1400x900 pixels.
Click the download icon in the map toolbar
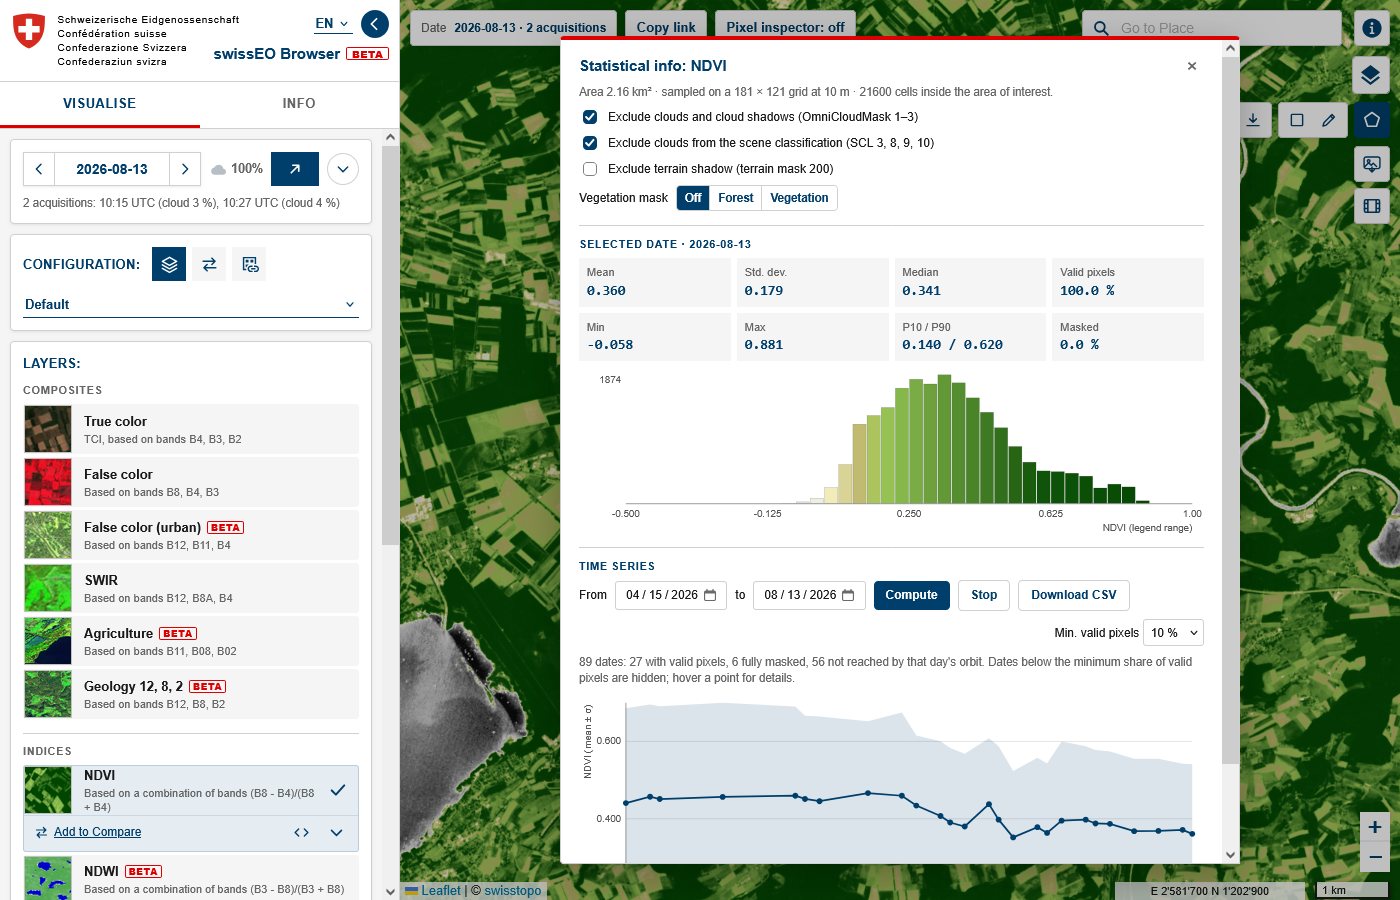pyautogui.click(x=1253, y=120)
